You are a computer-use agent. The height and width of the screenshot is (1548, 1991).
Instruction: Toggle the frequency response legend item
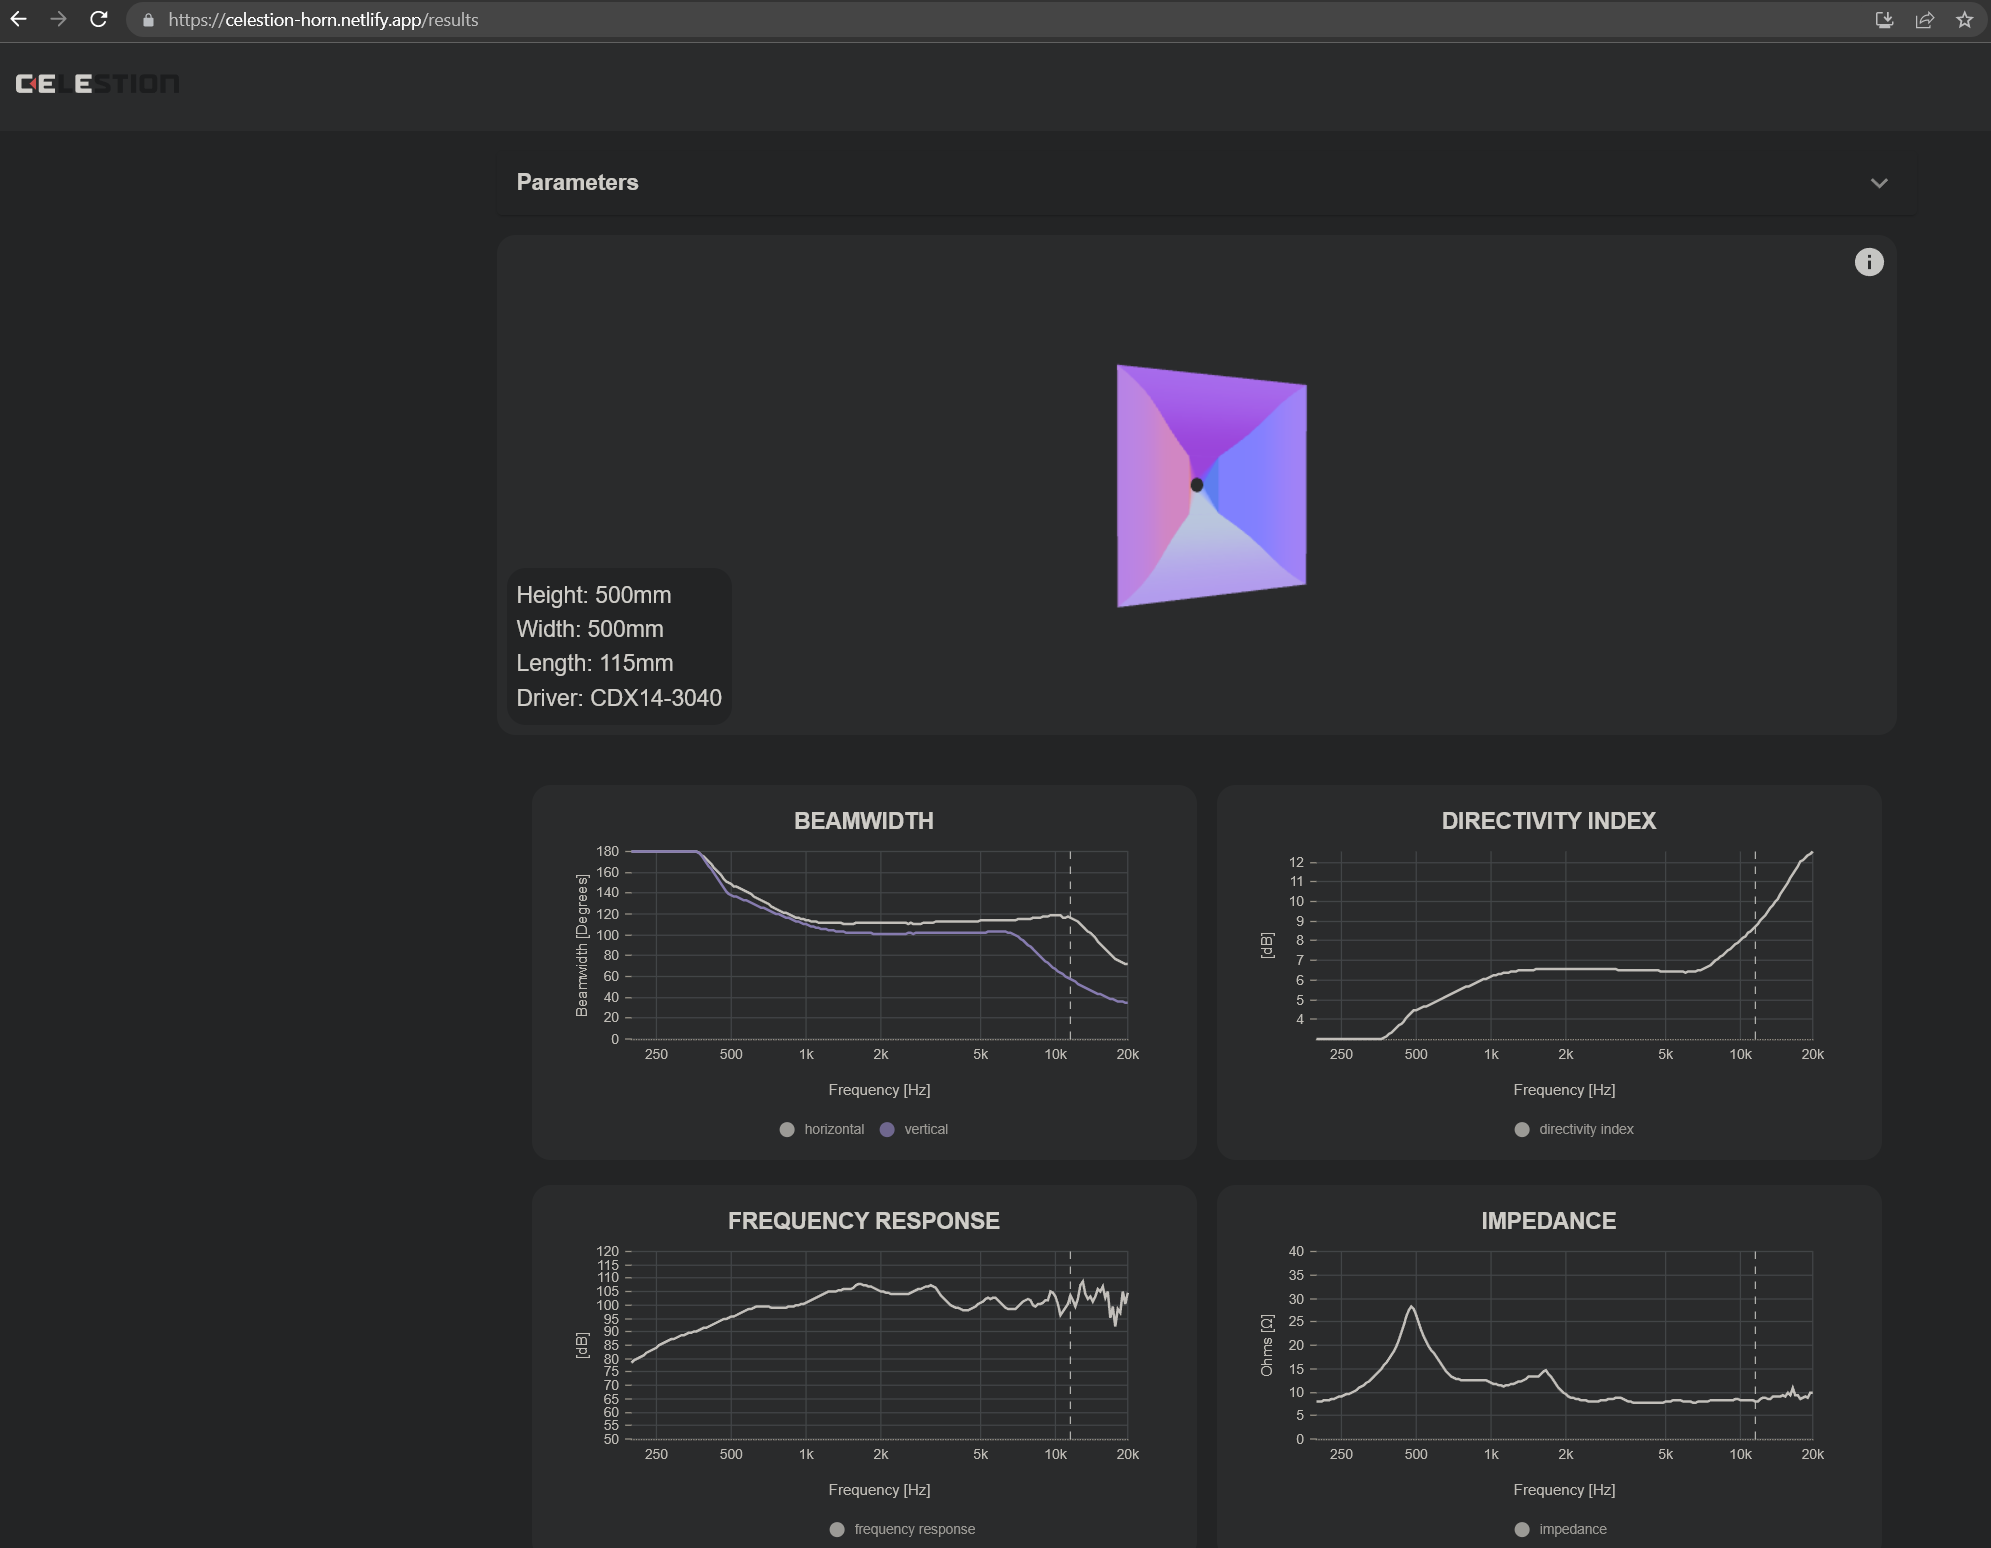903,1529
